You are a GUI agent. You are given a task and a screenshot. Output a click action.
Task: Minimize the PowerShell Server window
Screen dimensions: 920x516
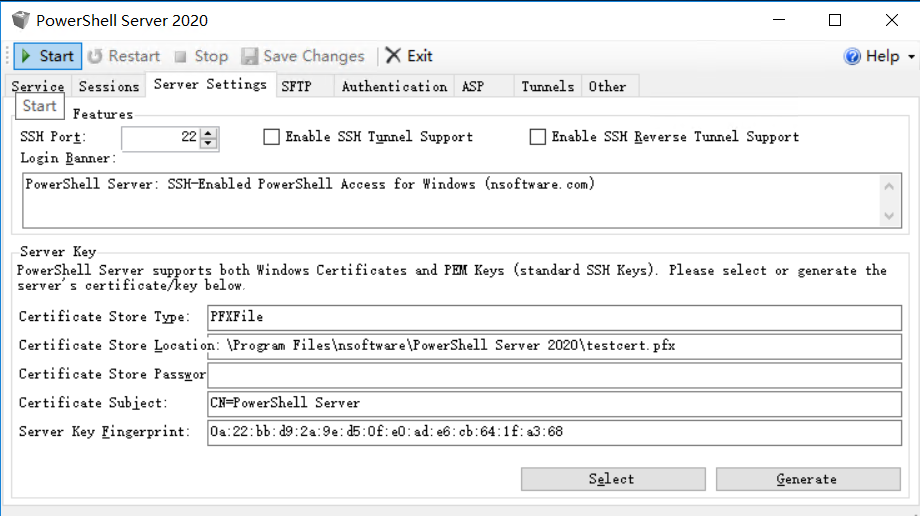pyautogui.click(x=779, y=20)
